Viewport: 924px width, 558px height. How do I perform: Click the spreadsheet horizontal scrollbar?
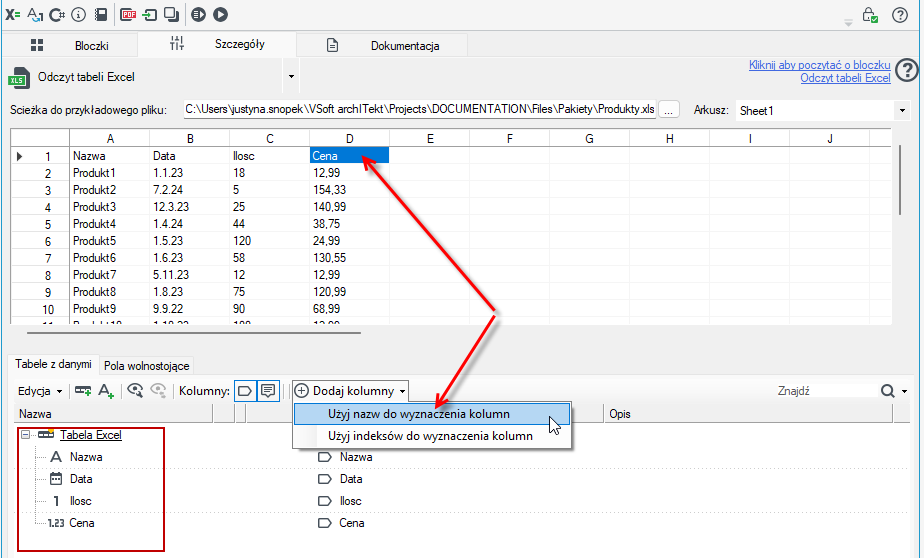point(193,333)
